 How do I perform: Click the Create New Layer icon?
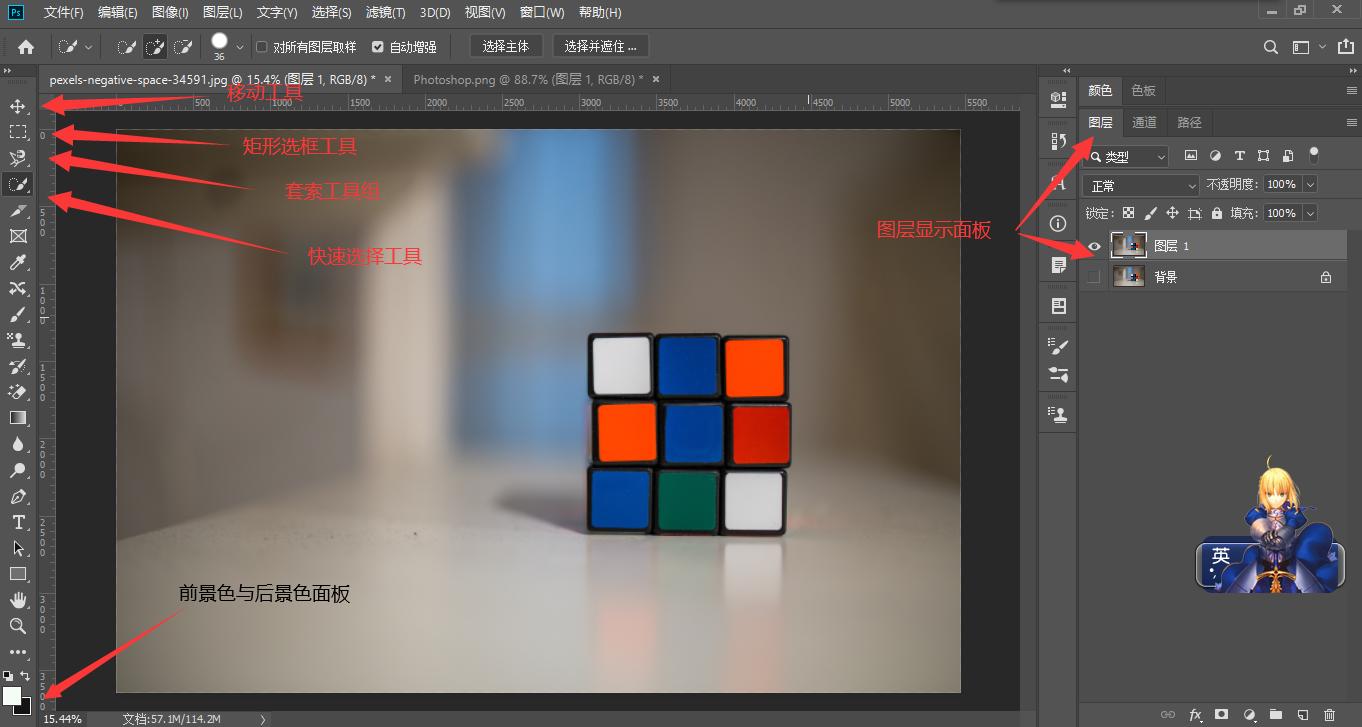click(x=1303, y=714)
